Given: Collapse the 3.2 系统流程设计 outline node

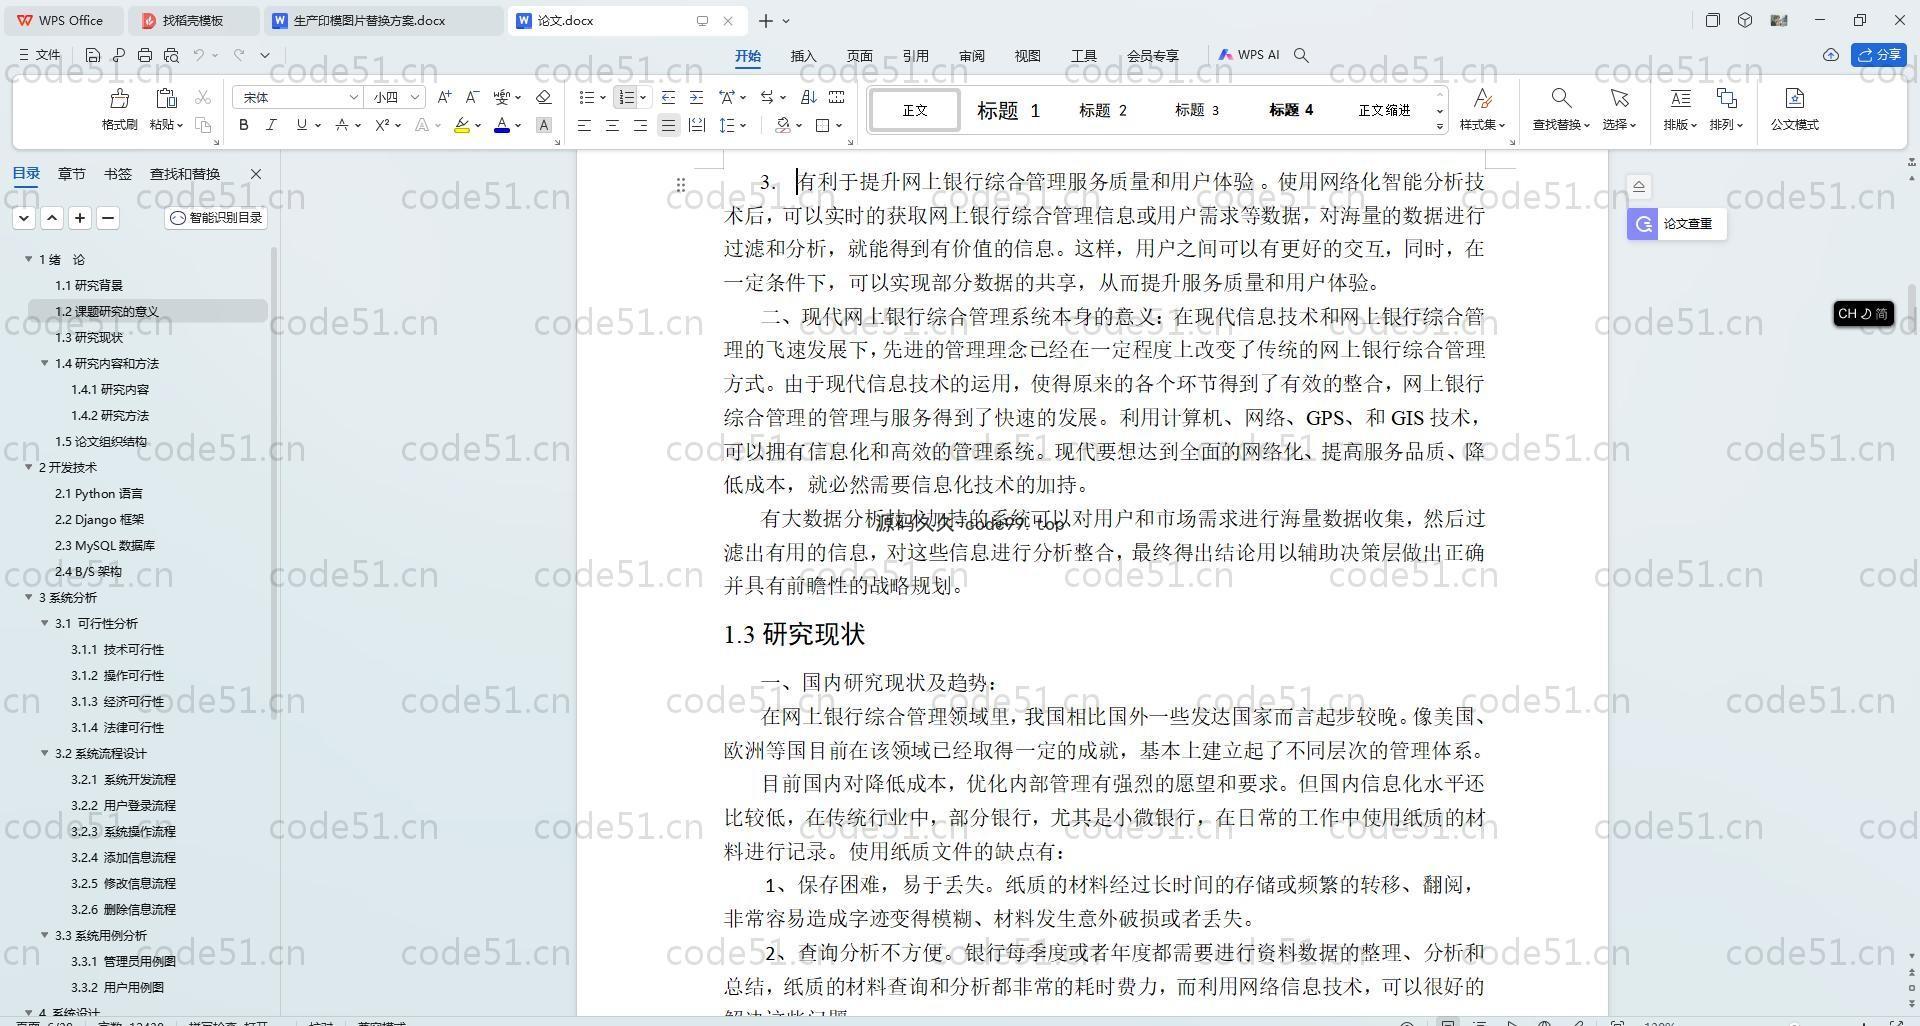Looking at the screenshot, I should tap(45, 753).
